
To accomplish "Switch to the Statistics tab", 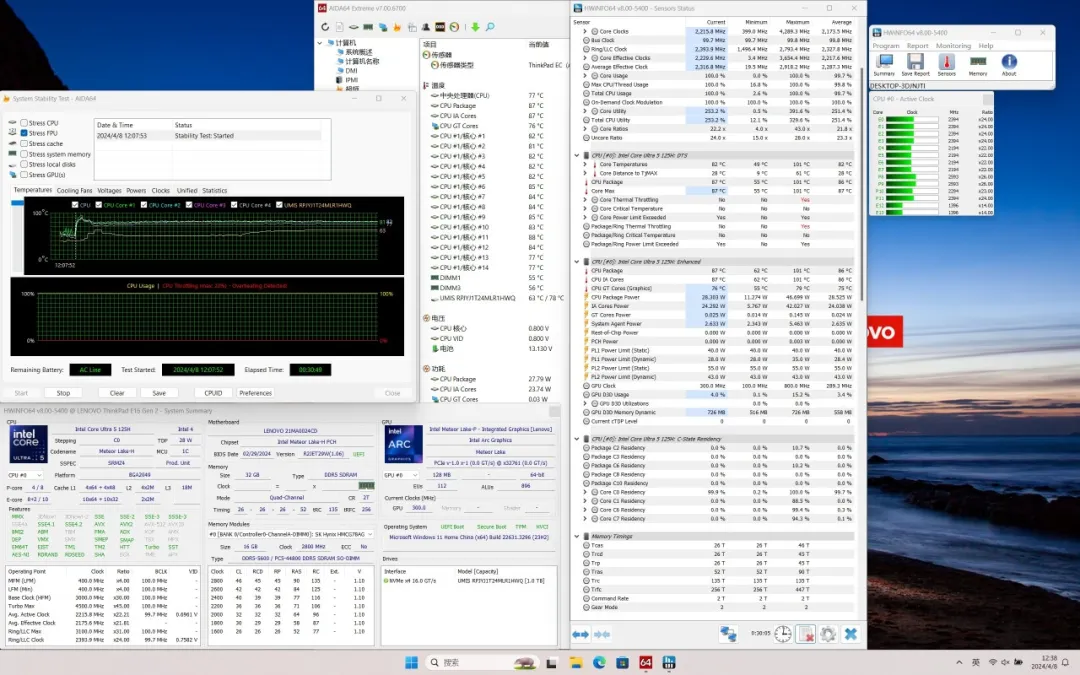I will pos(214,190).
